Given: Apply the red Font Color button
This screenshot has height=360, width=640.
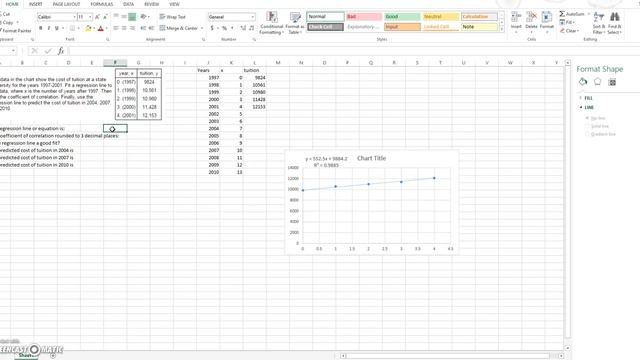Looking at the screenshot, I should click(x=101, y=28).
